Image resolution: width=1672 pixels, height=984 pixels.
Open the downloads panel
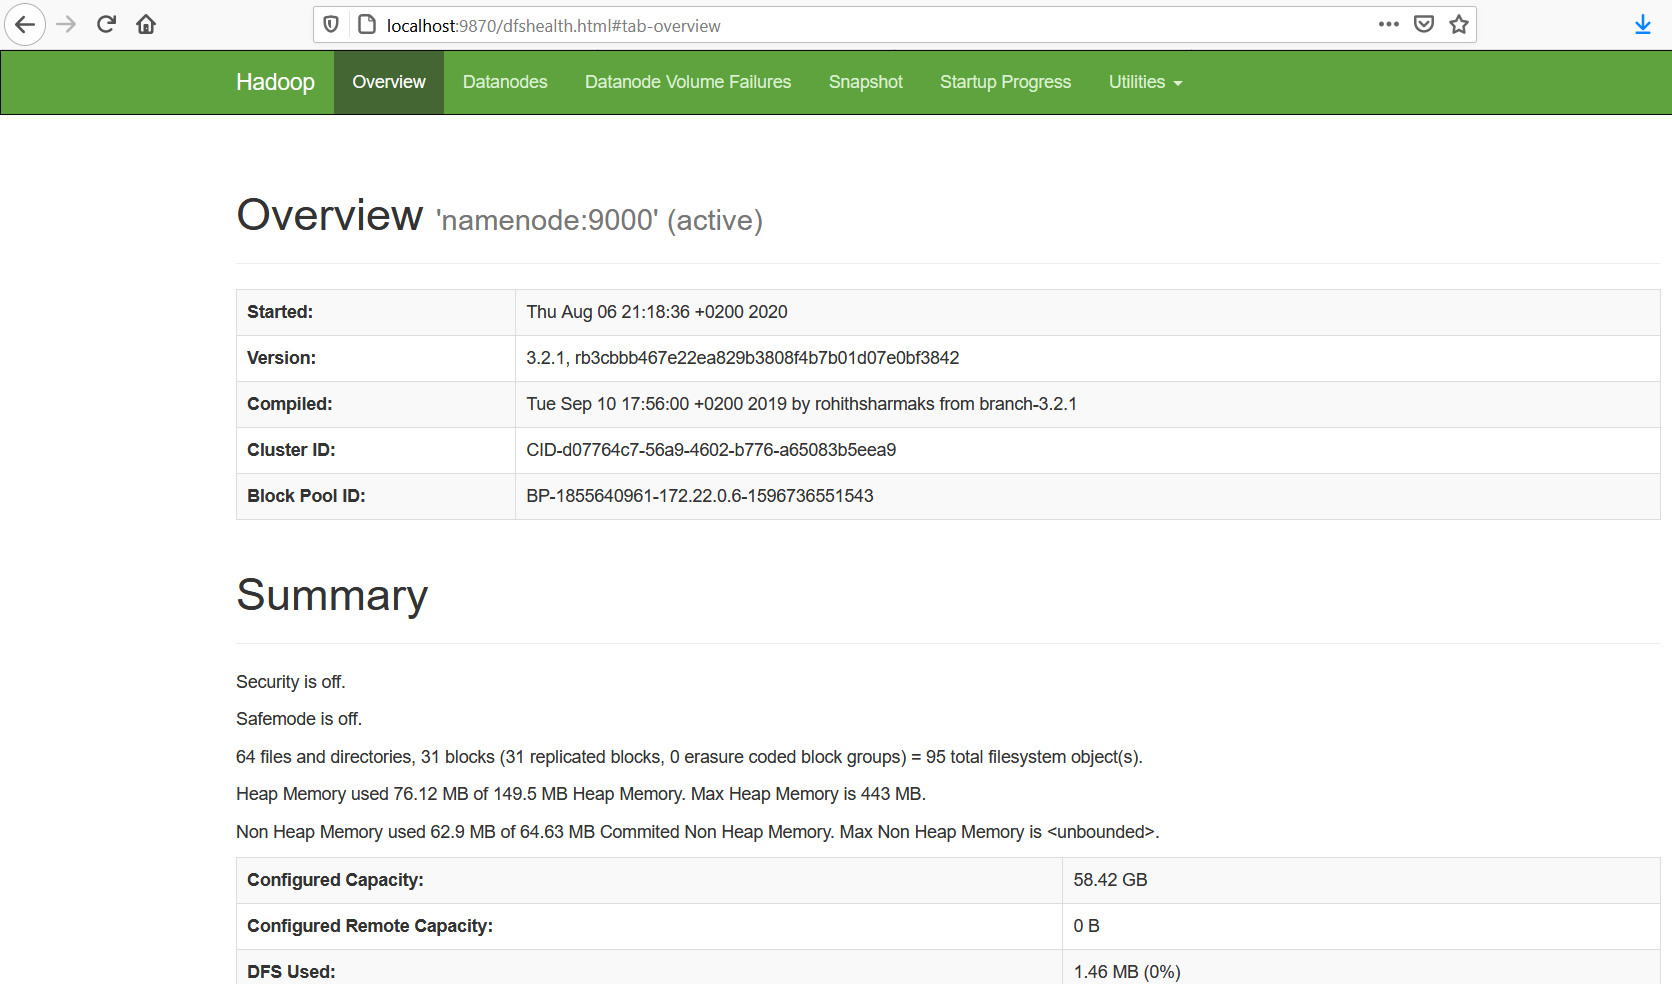point(1642,25)
